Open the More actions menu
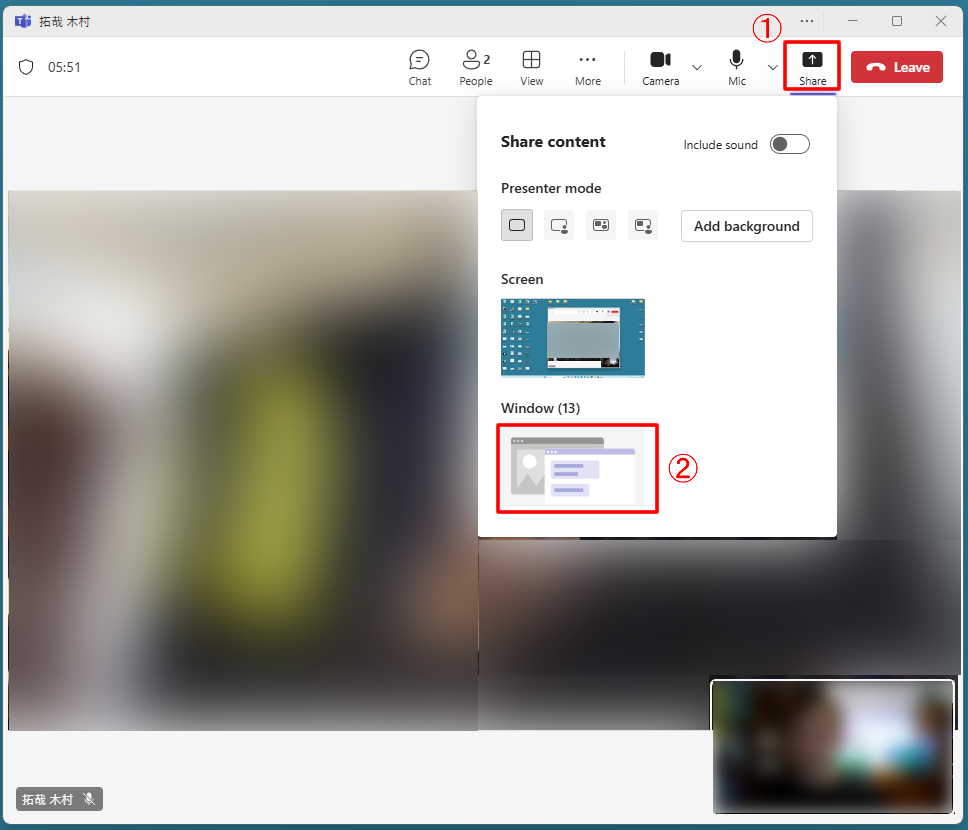968x830 pixels. point(587,67)
